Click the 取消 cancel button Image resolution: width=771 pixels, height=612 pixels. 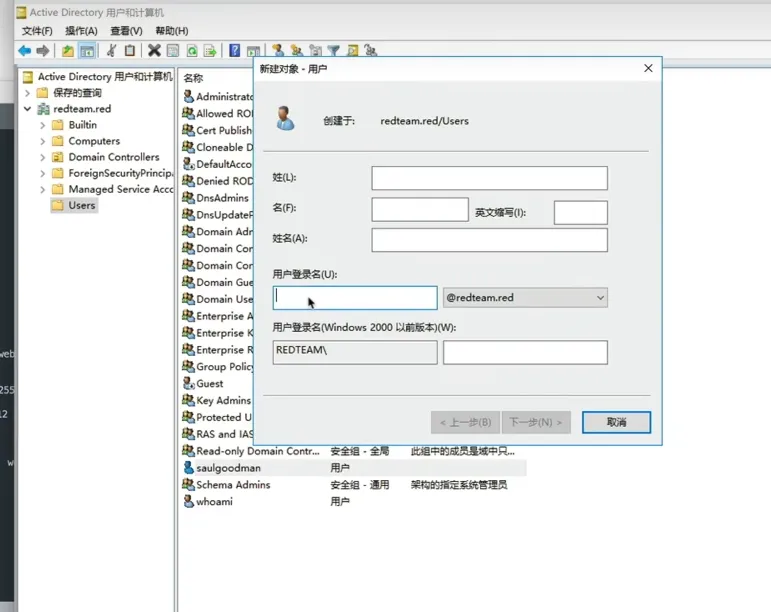pos(616,422)
